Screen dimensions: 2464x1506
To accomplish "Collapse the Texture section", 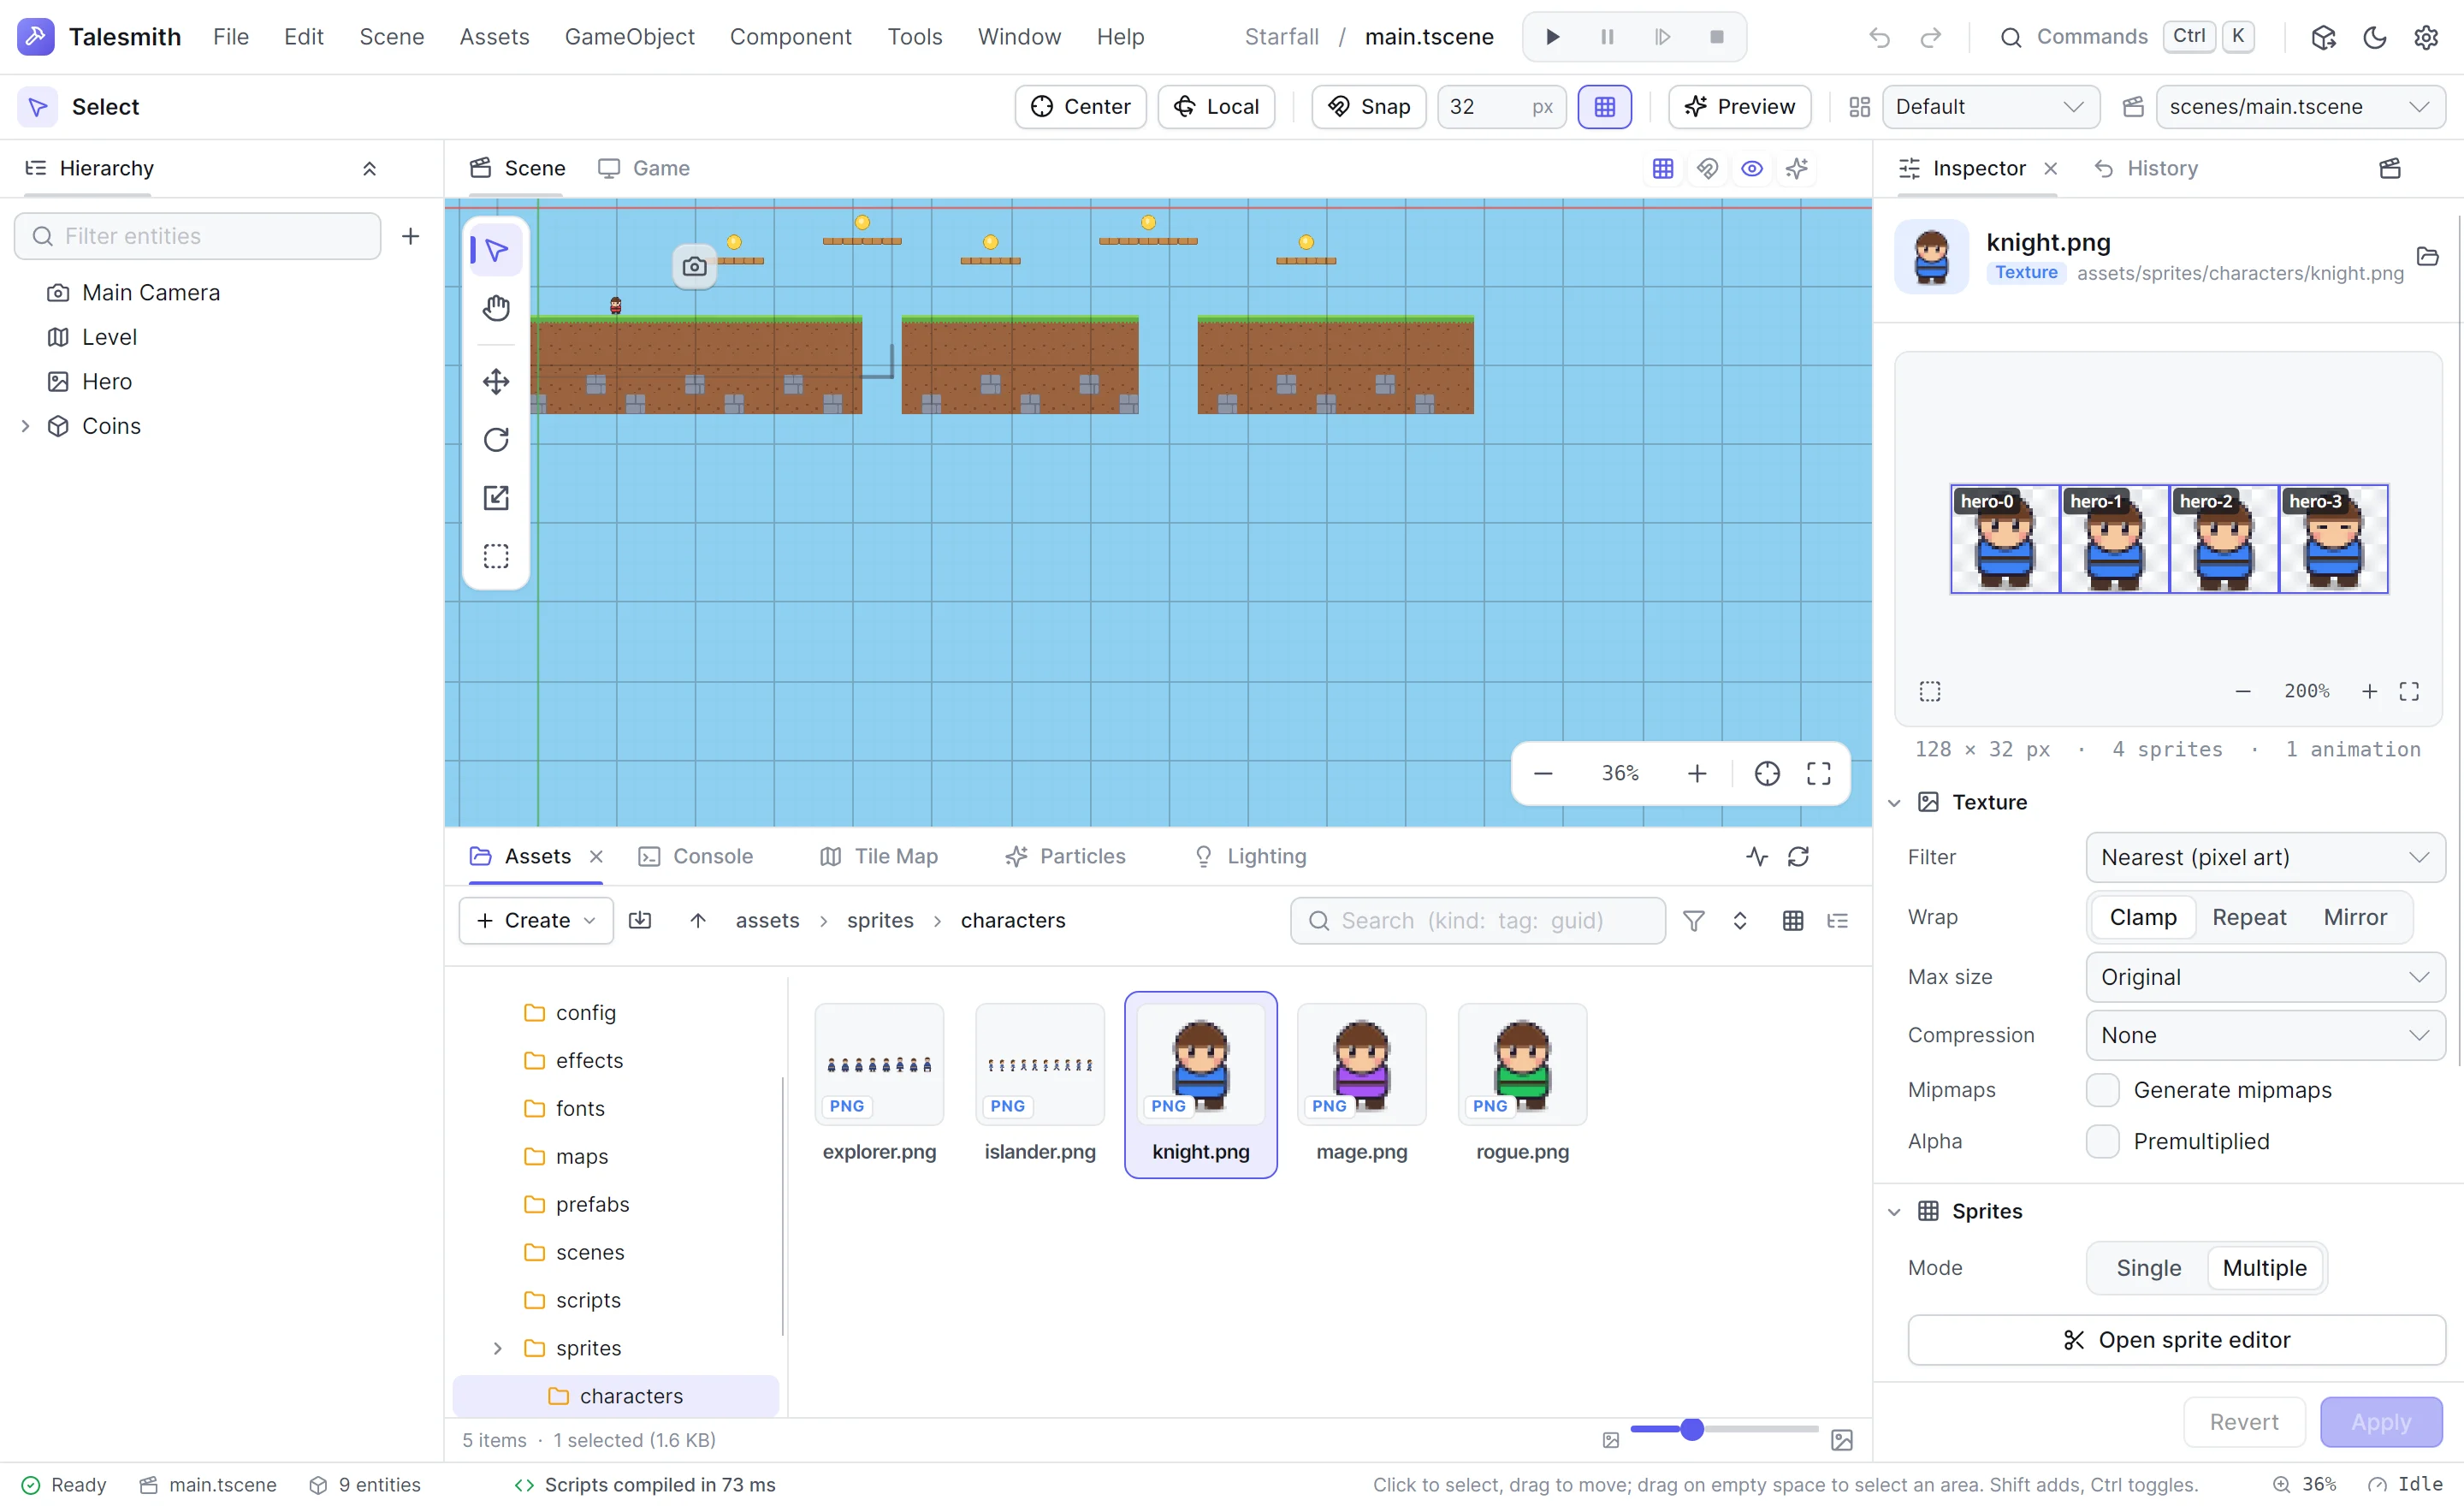I will [x=1894, y=802].
